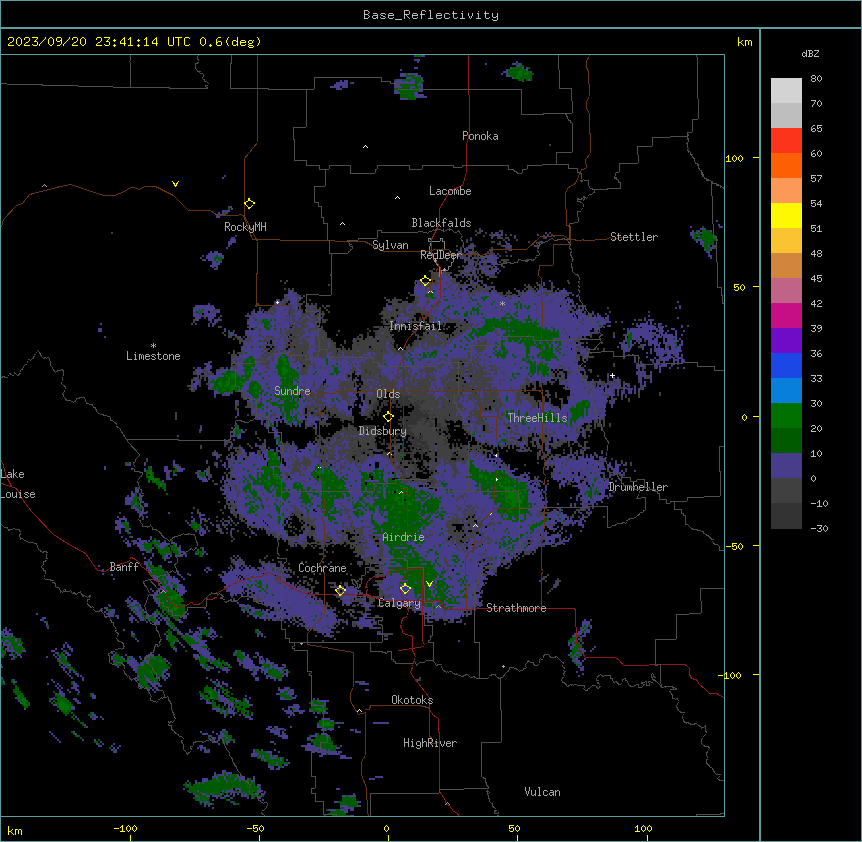Image resolution: width=862 pixels, height=842 pixels.
Task: Click the red 65 dBZ legend swatch
Action: 786,141
